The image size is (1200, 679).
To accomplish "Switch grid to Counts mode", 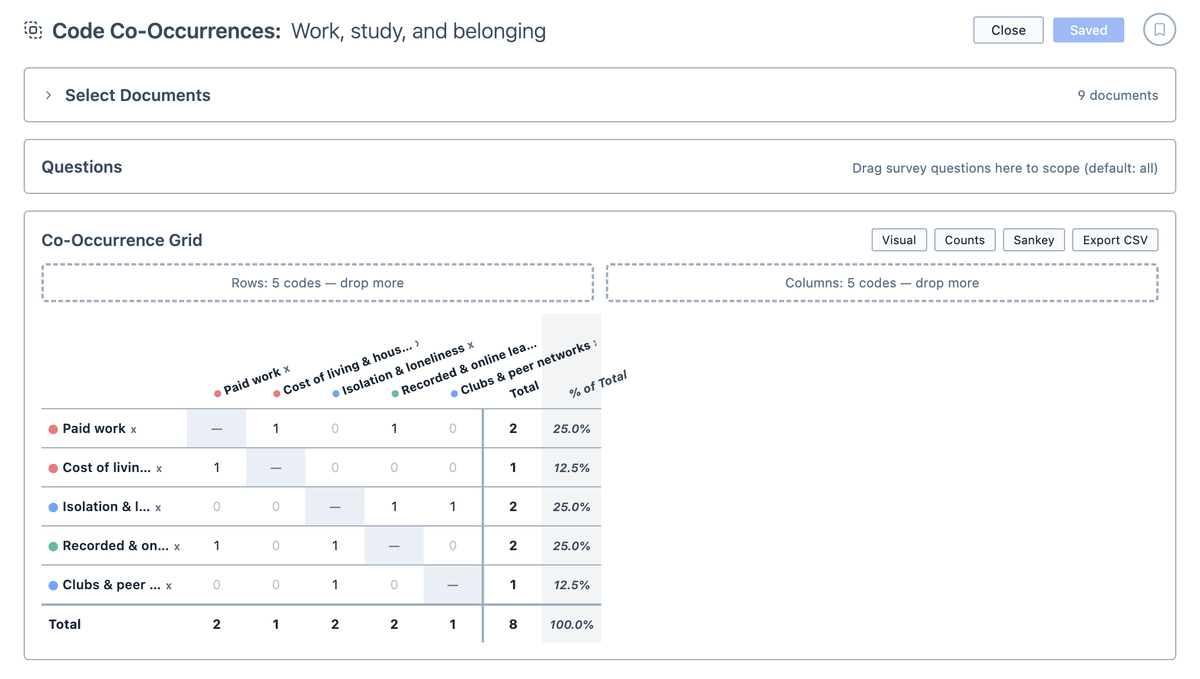I will click(964, 240).
